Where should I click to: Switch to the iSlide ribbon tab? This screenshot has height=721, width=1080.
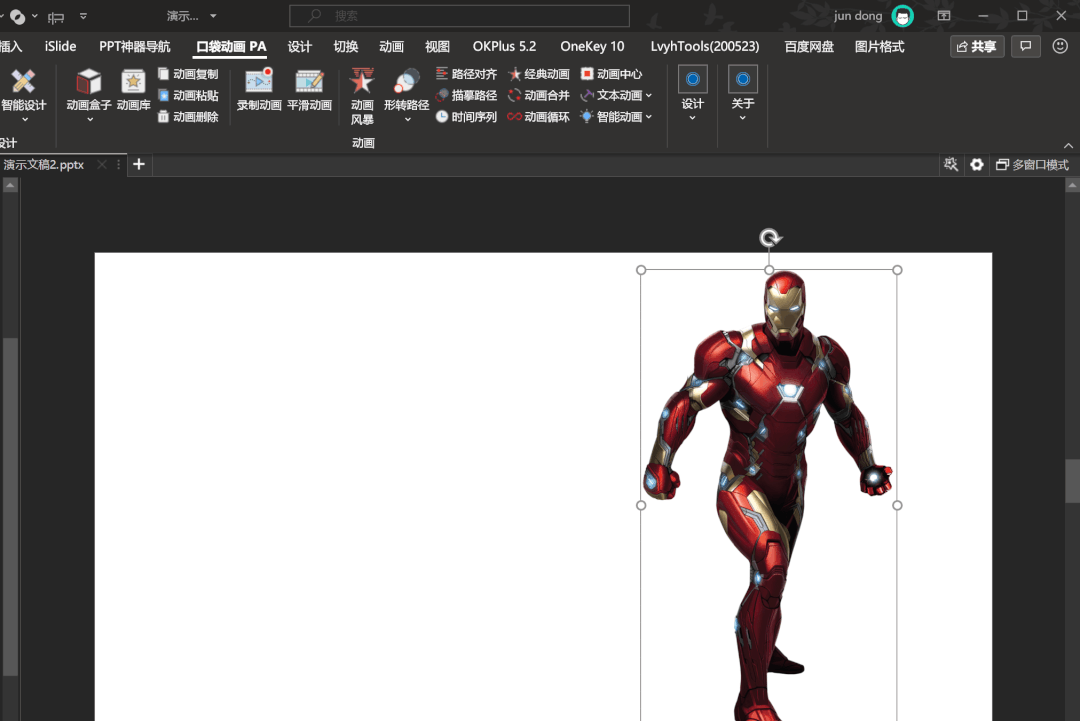[60, 47]
